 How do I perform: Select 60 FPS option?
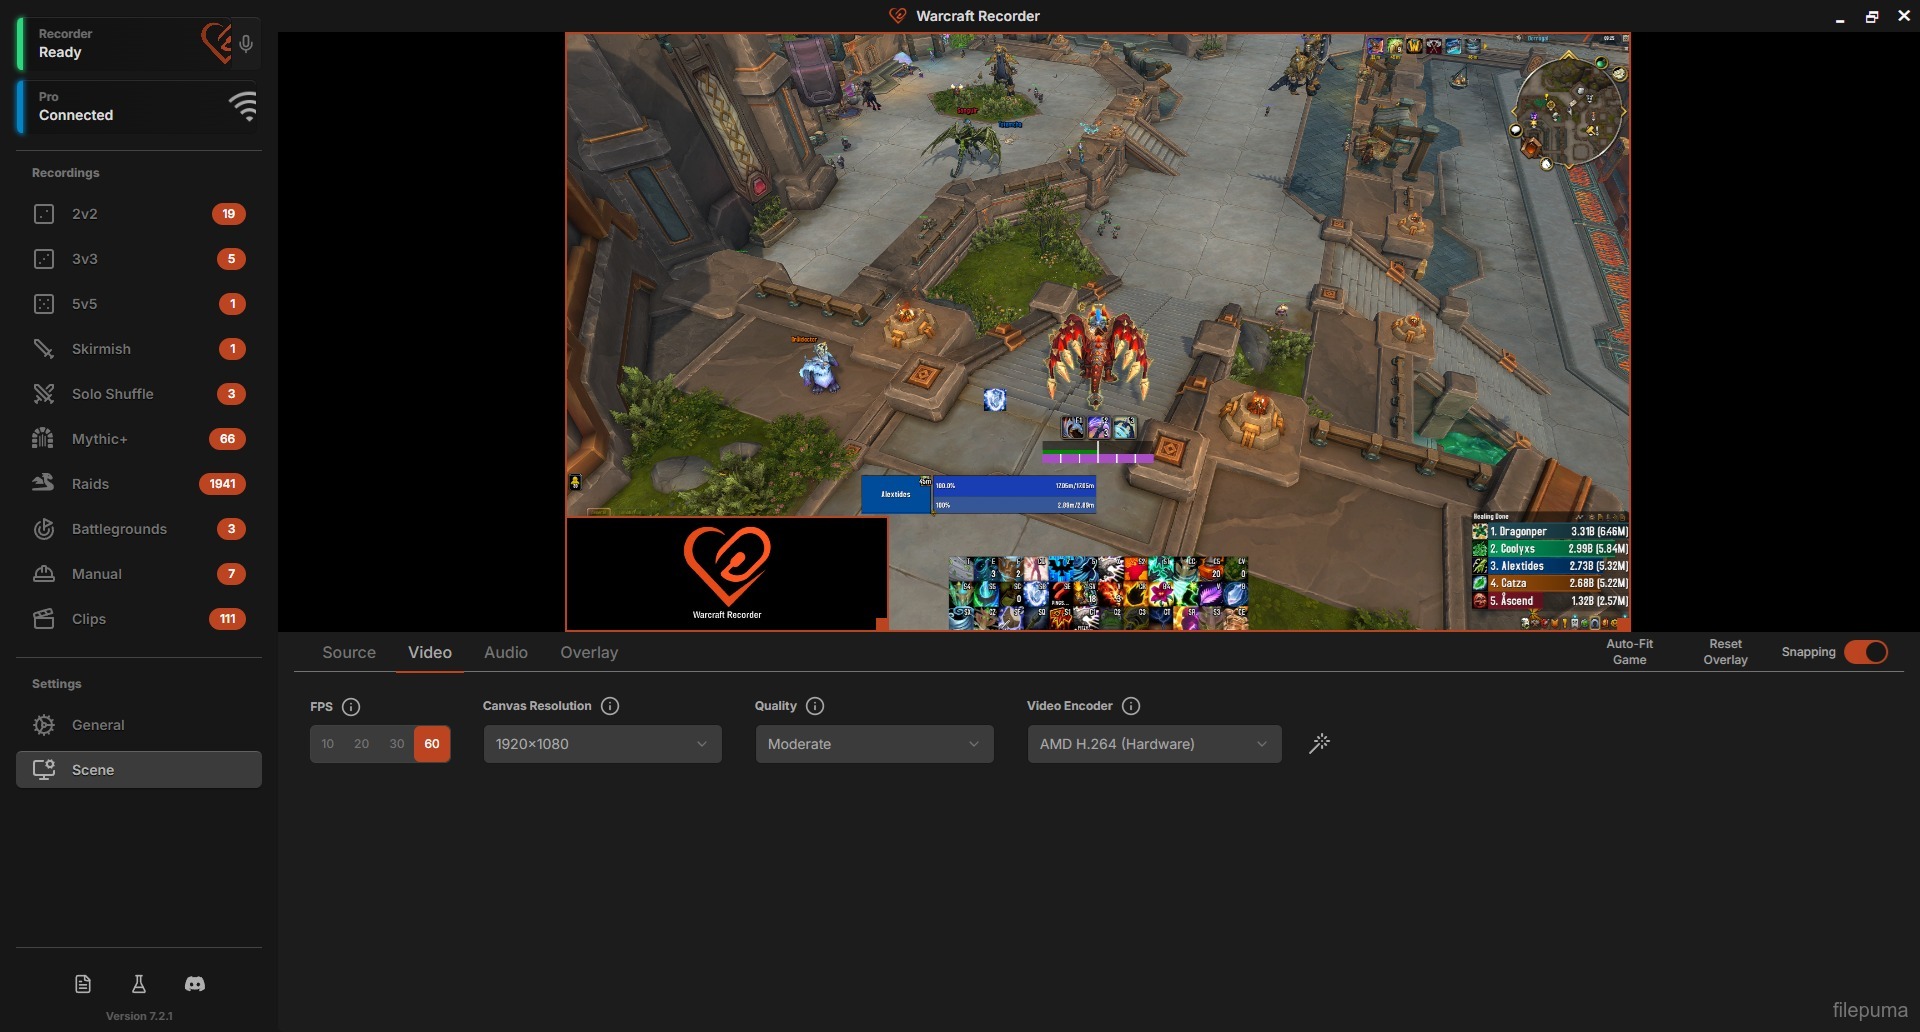coord(432,744)
